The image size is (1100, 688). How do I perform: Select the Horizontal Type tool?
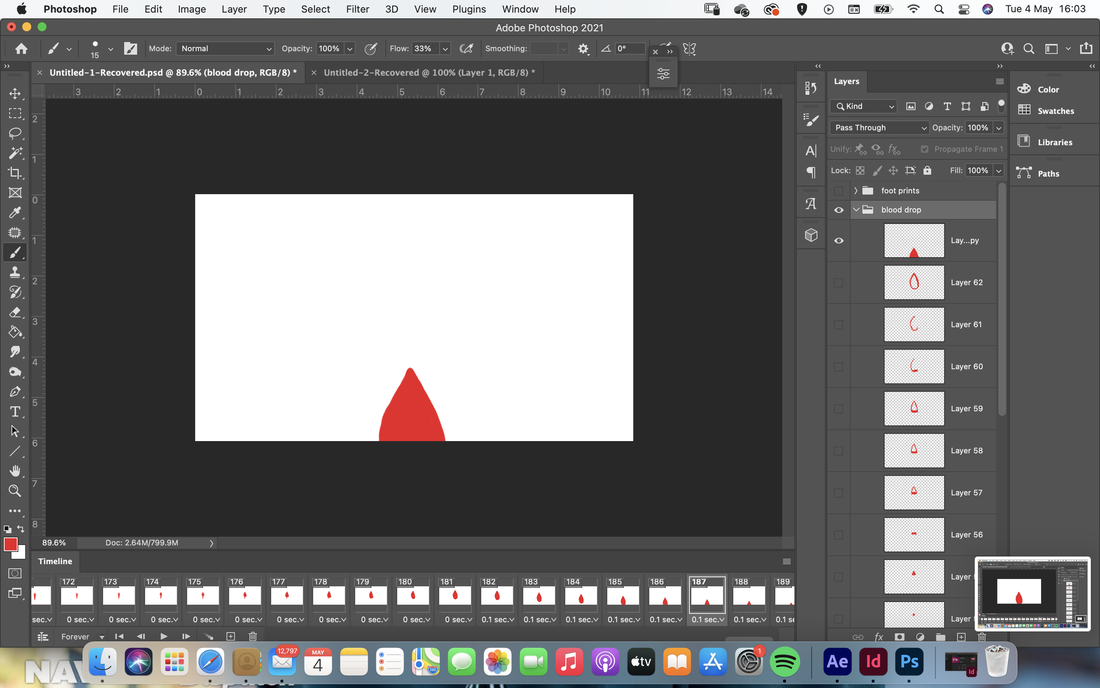click(x=15, y=412)
